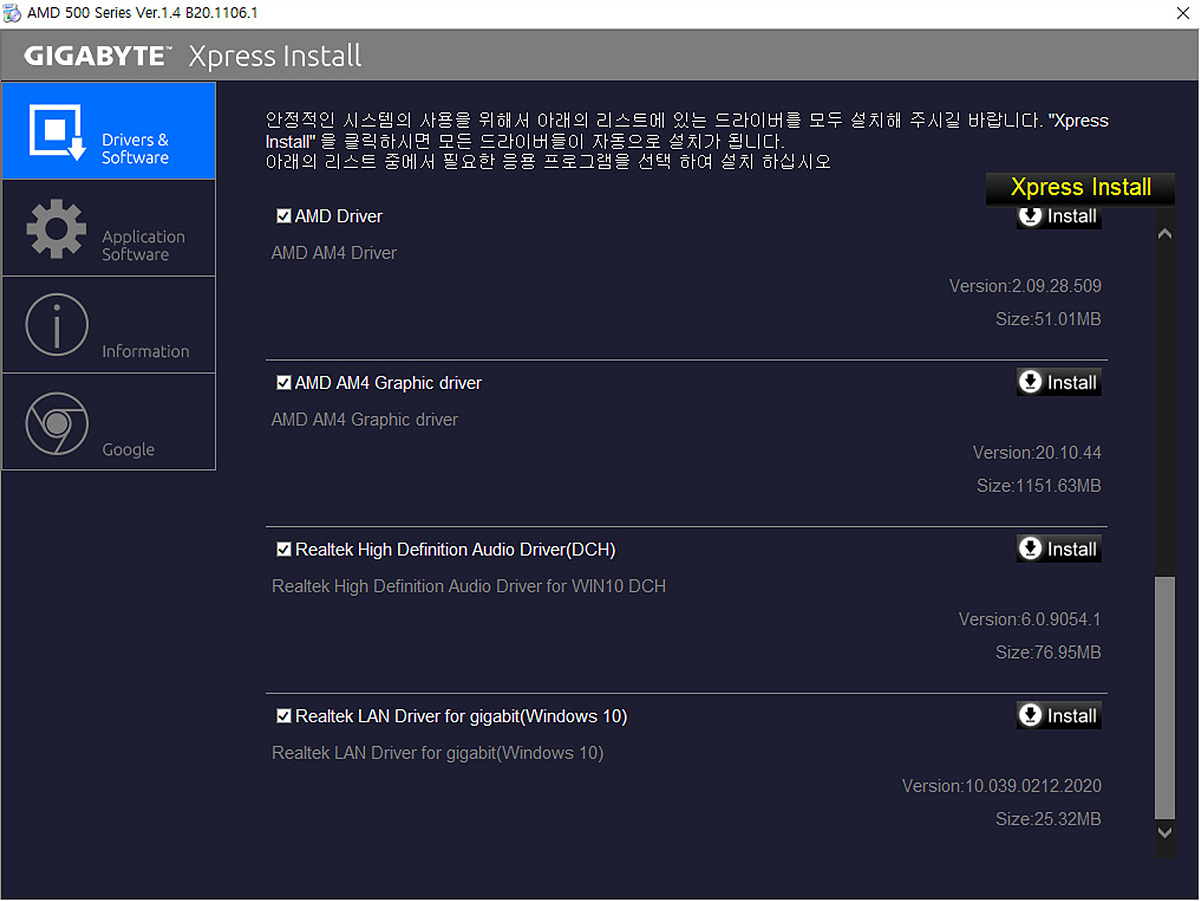Image resolution: width=1200 pixels, height=901 pixels.
Task: Click the scrollbar down arrow
Action: pos(1164,832)
